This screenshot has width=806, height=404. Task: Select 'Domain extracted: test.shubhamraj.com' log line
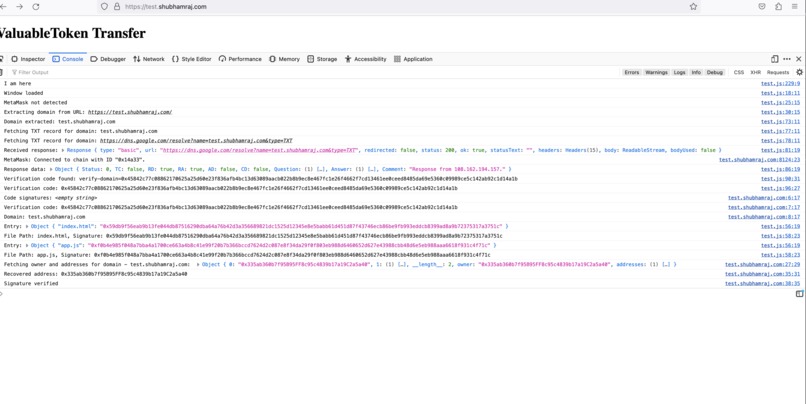[60, 121]
